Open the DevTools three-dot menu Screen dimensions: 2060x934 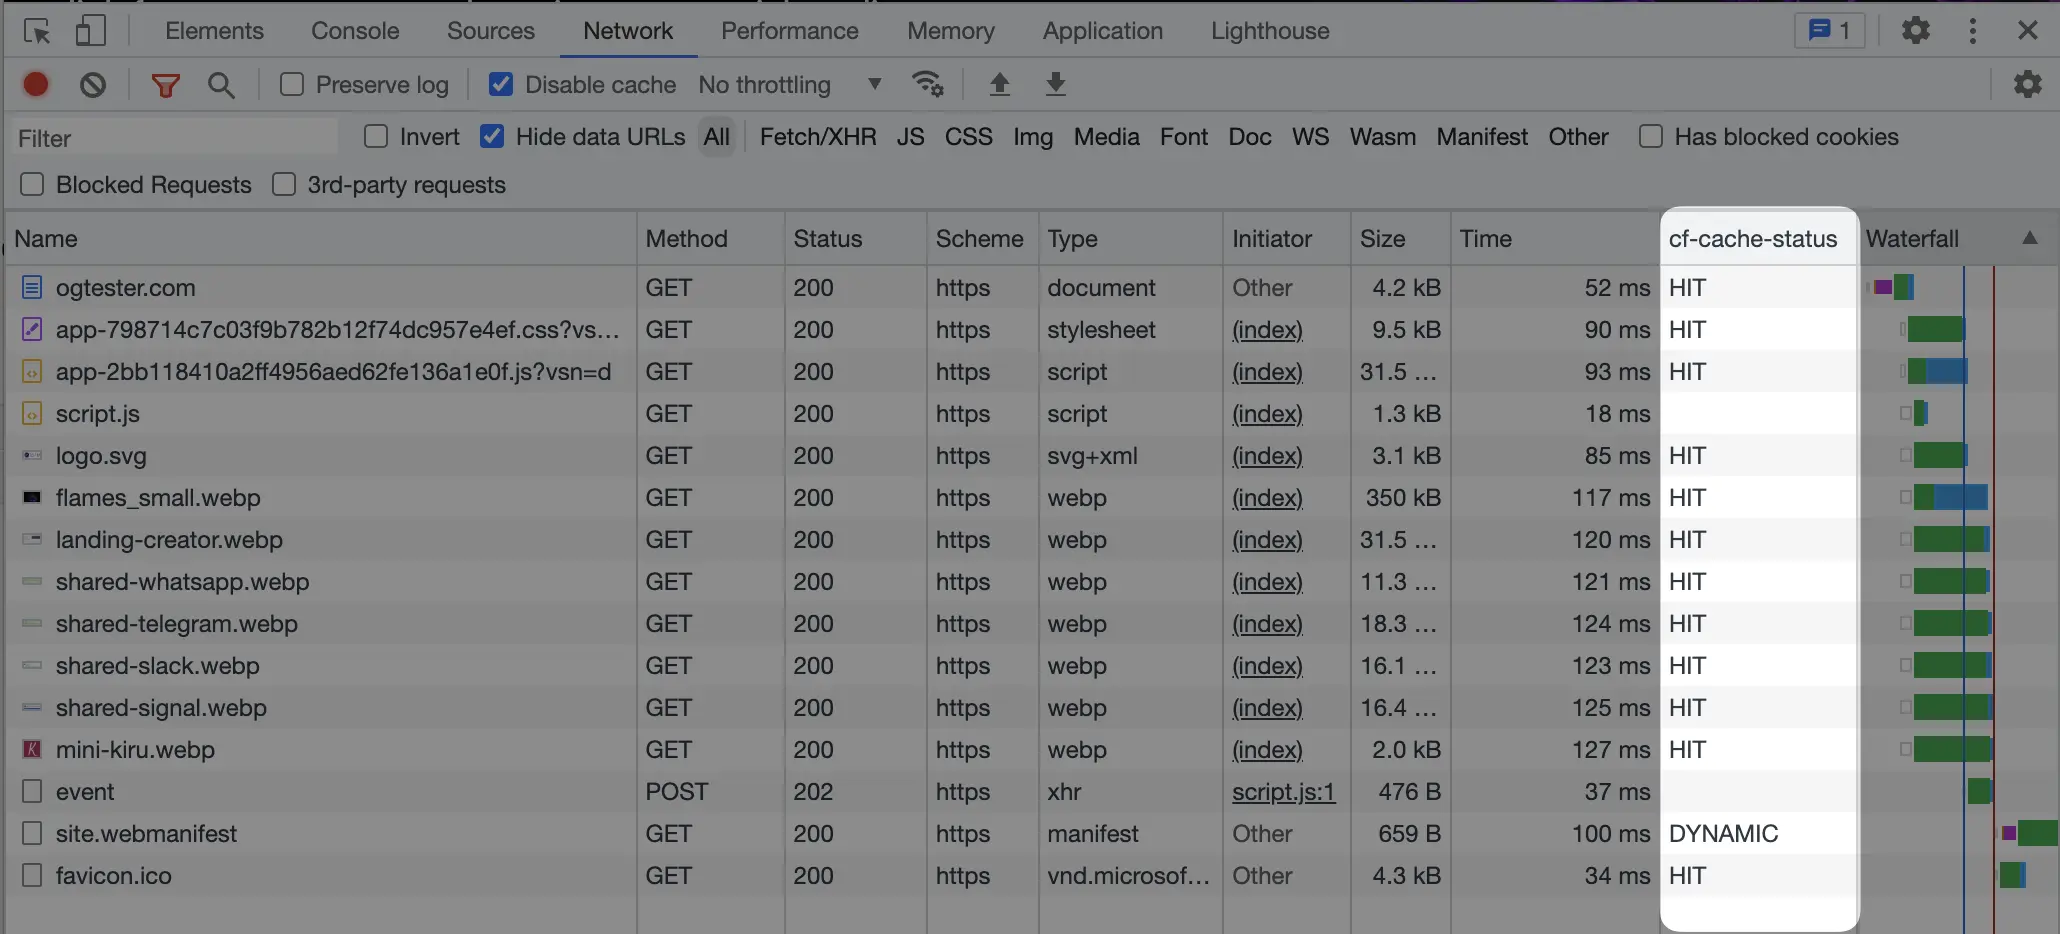point(1972,31)
